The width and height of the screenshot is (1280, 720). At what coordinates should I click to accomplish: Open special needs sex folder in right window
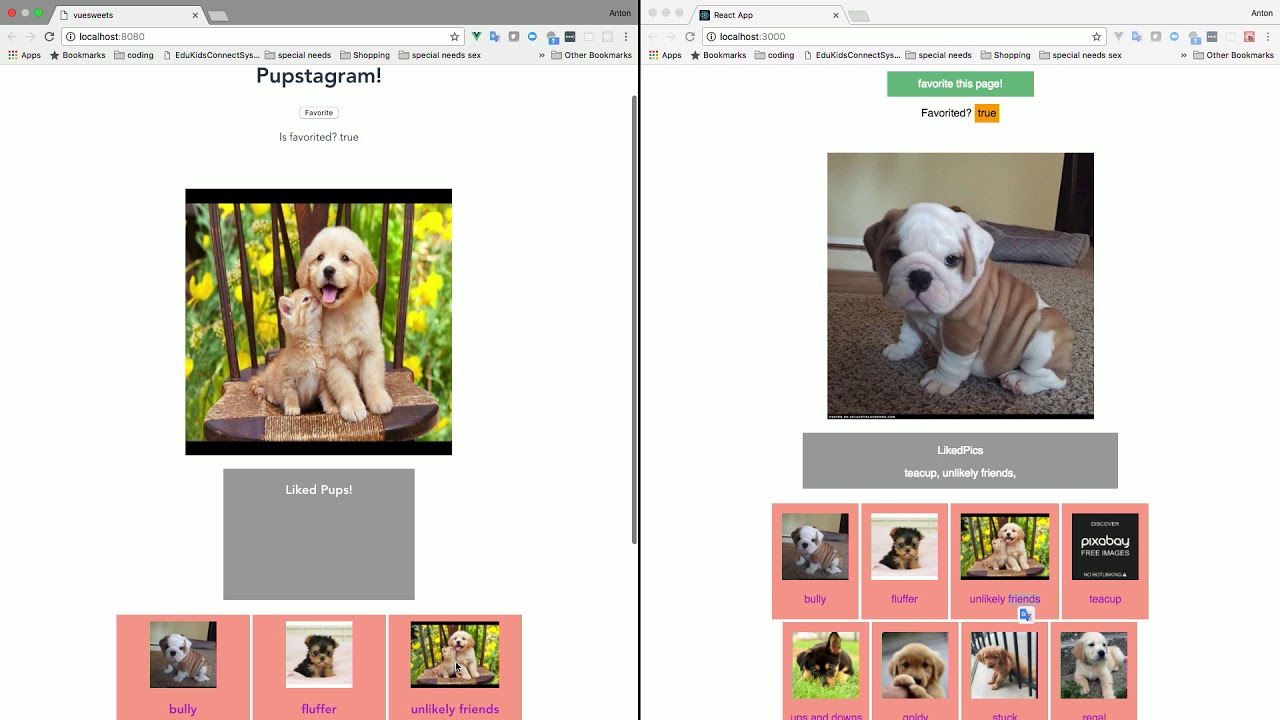coord(1081,55)
